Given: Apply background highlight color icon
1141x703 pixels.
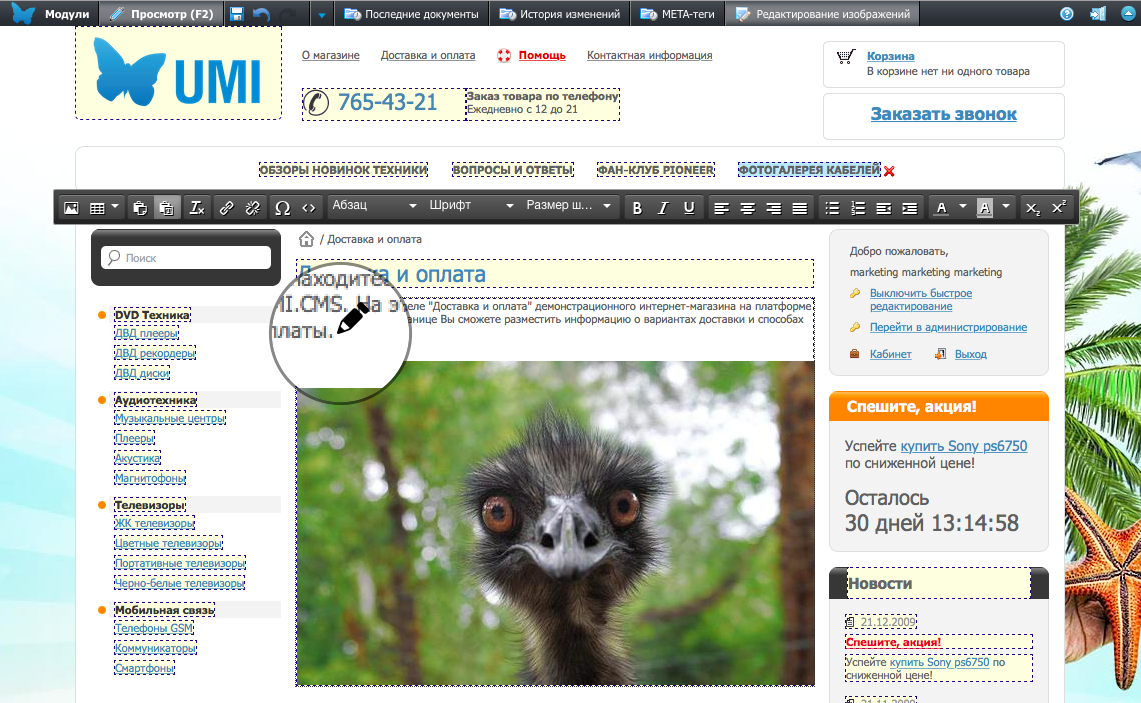Looking at the screenshot, I should coord(985,208).
